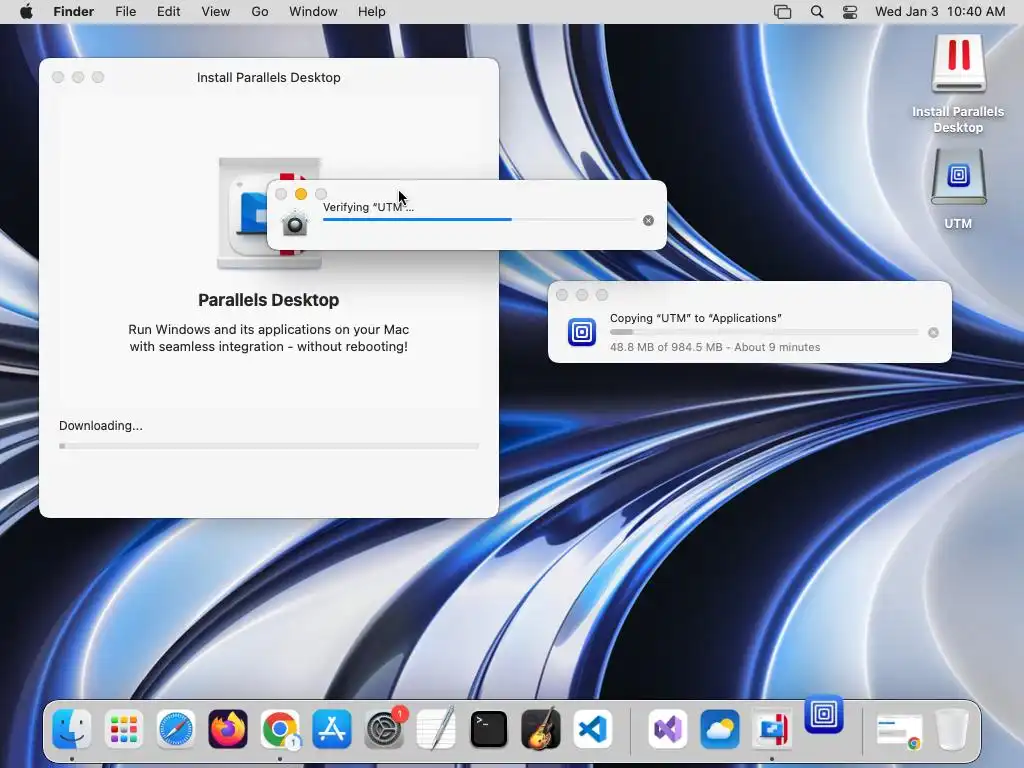Click the Stage Manager icon in menu bar
Viewport: 1024px width, 768px height.
point(782,12)
